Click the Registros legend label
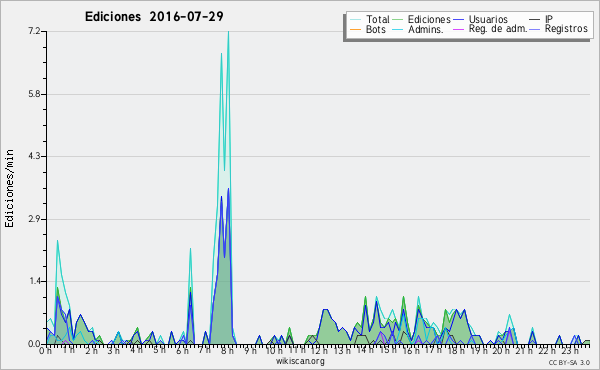 (566, 29)
